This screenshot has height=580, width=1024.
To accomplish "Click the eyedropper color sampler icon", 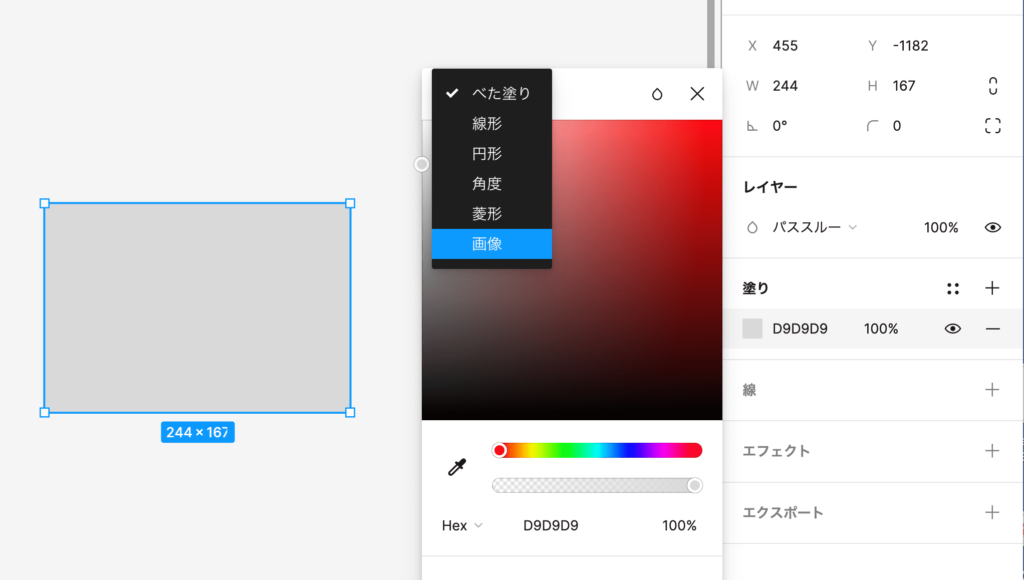I will coord(457,467).
